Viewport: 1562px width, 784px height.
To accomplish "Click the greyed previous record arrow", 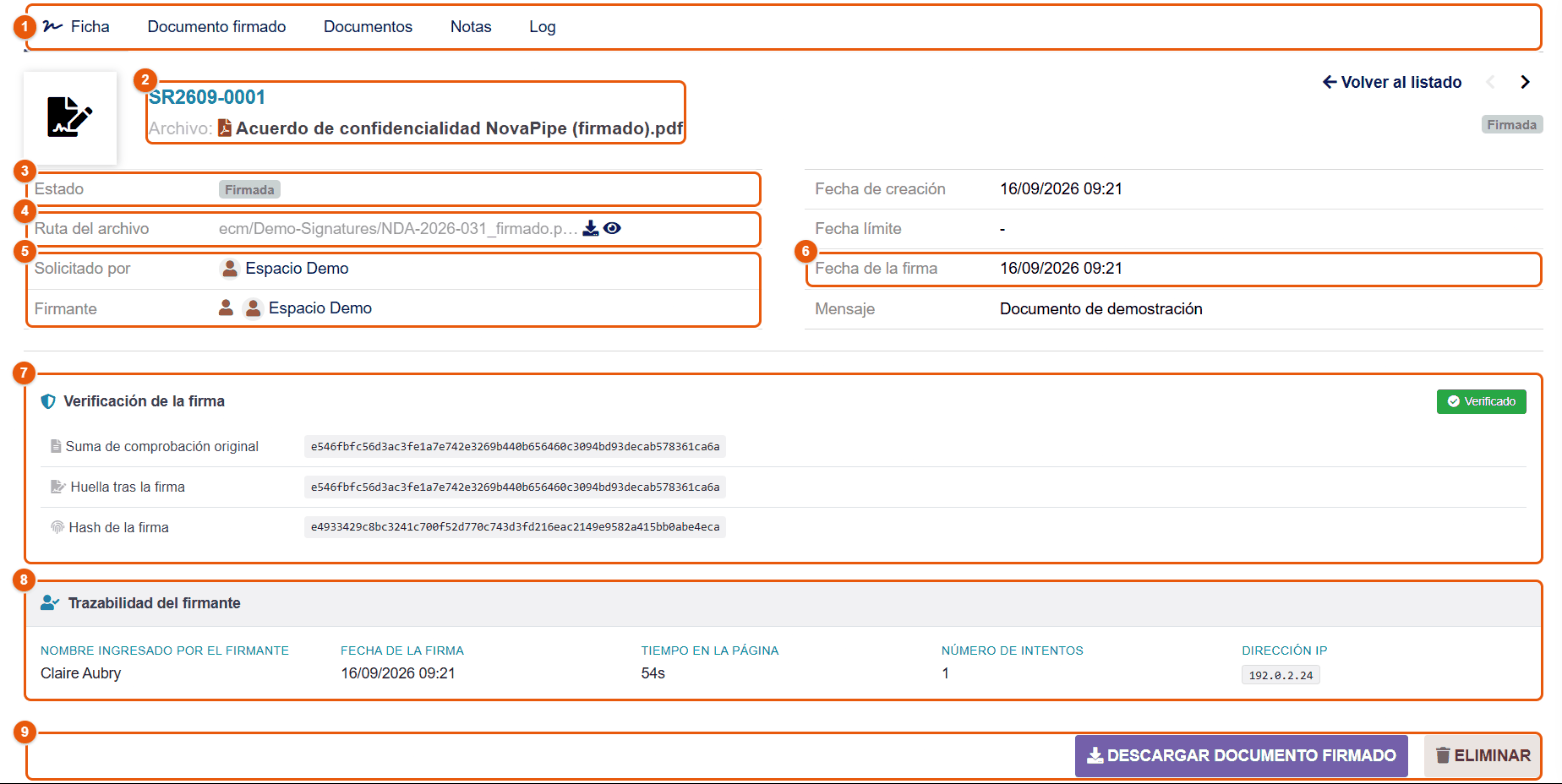I will click(x=1490, y=82).
